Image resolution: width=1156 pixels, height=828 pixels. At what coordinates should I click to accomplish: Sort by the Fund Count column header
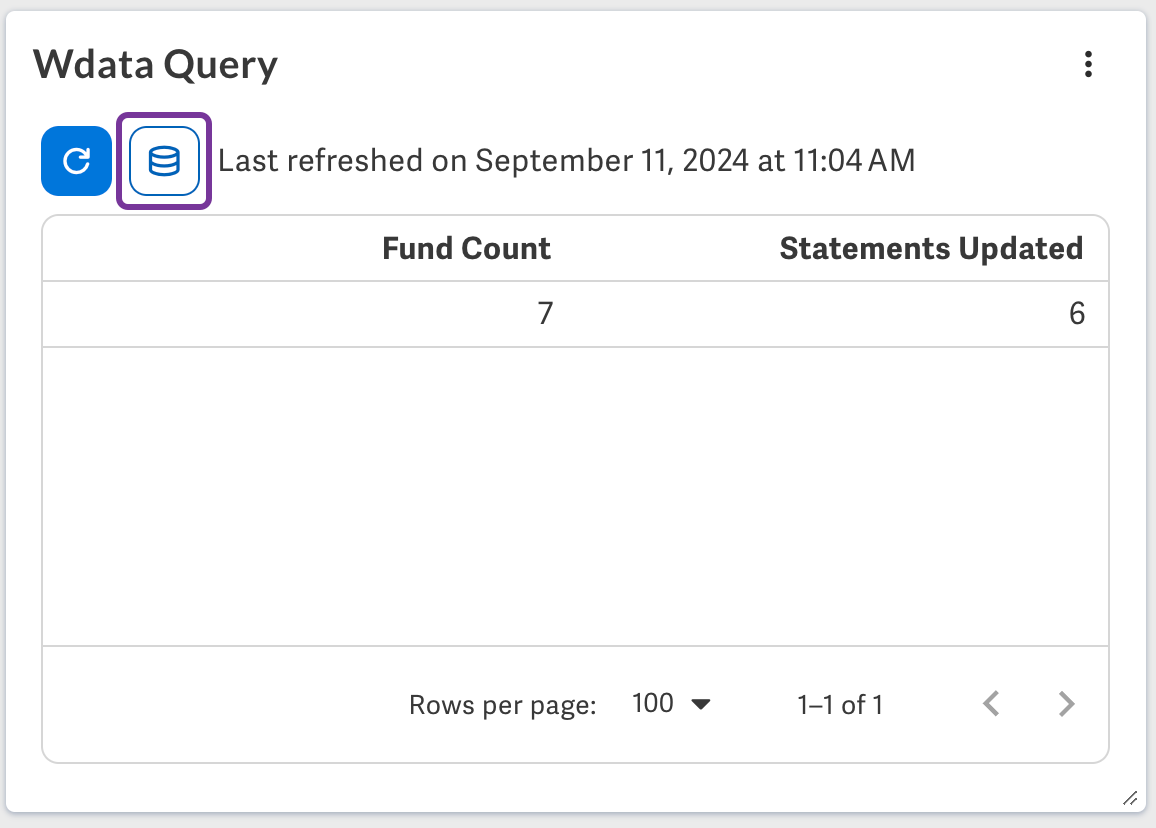(x=466, y=248)
